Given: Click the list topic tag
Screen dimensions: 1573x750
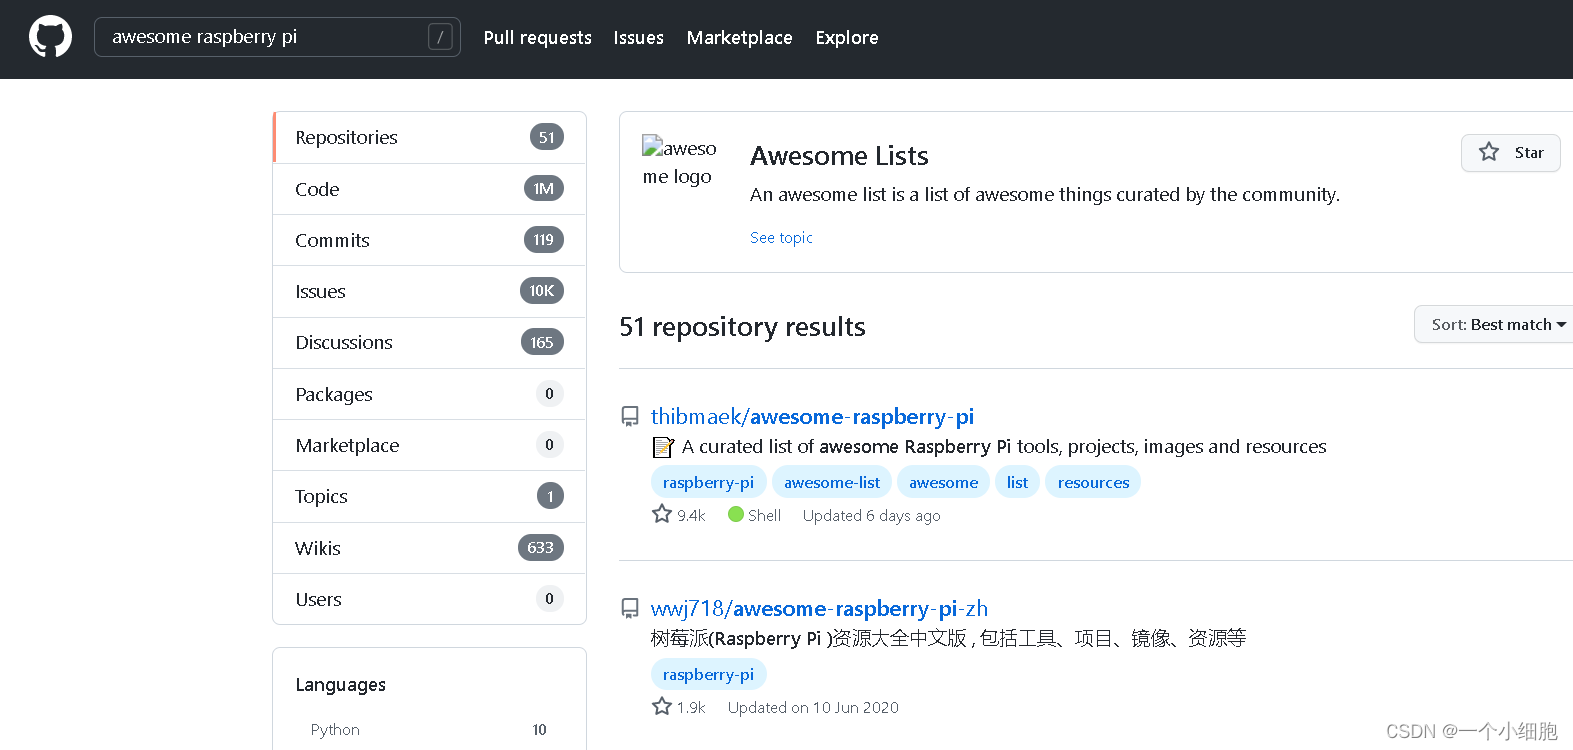Looking at the screenshot, I should (x=1017, y=482).
